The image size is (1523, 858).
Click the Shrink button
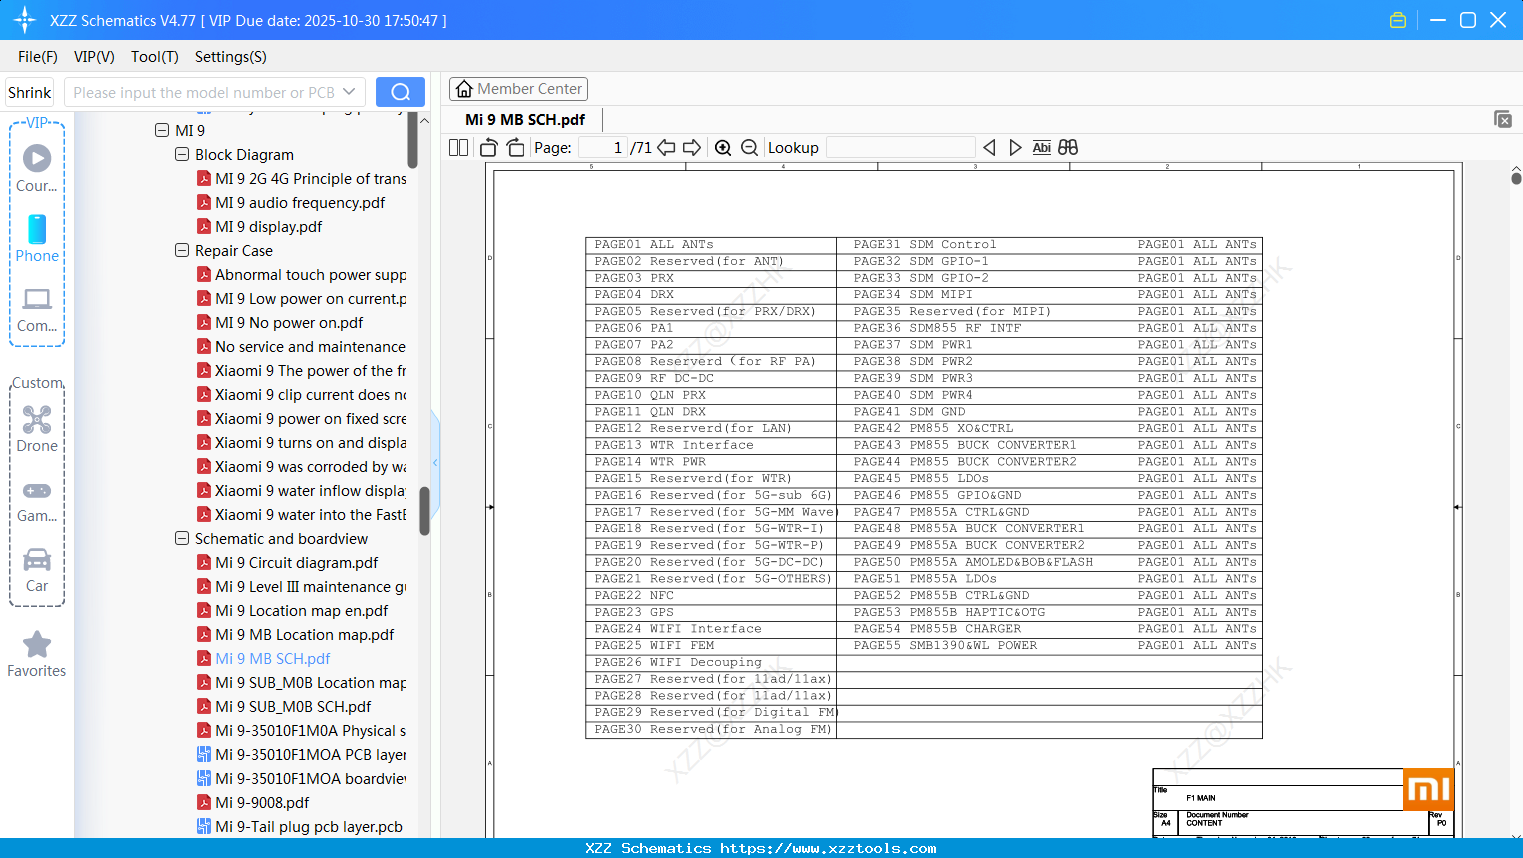(30, 92)
